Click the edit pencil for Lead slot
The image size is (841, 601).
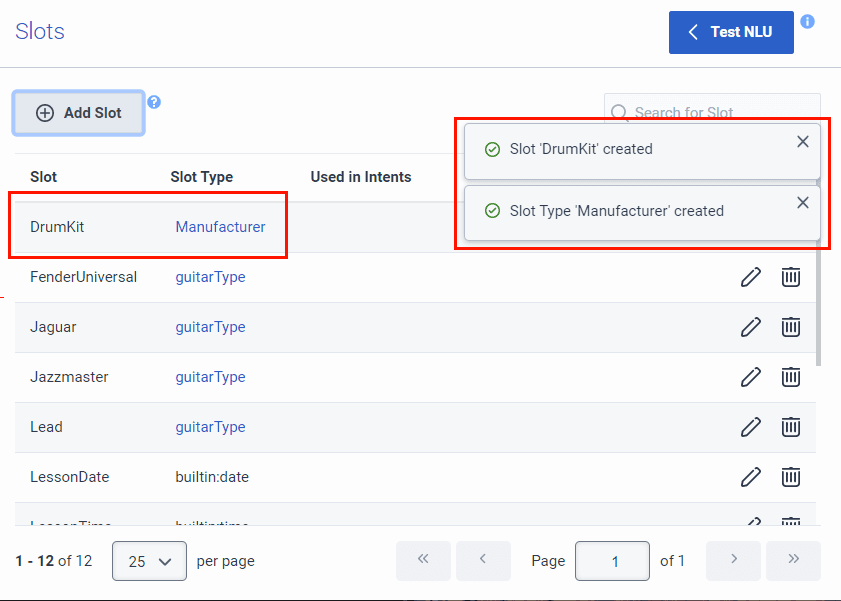(x=750, y=427)
